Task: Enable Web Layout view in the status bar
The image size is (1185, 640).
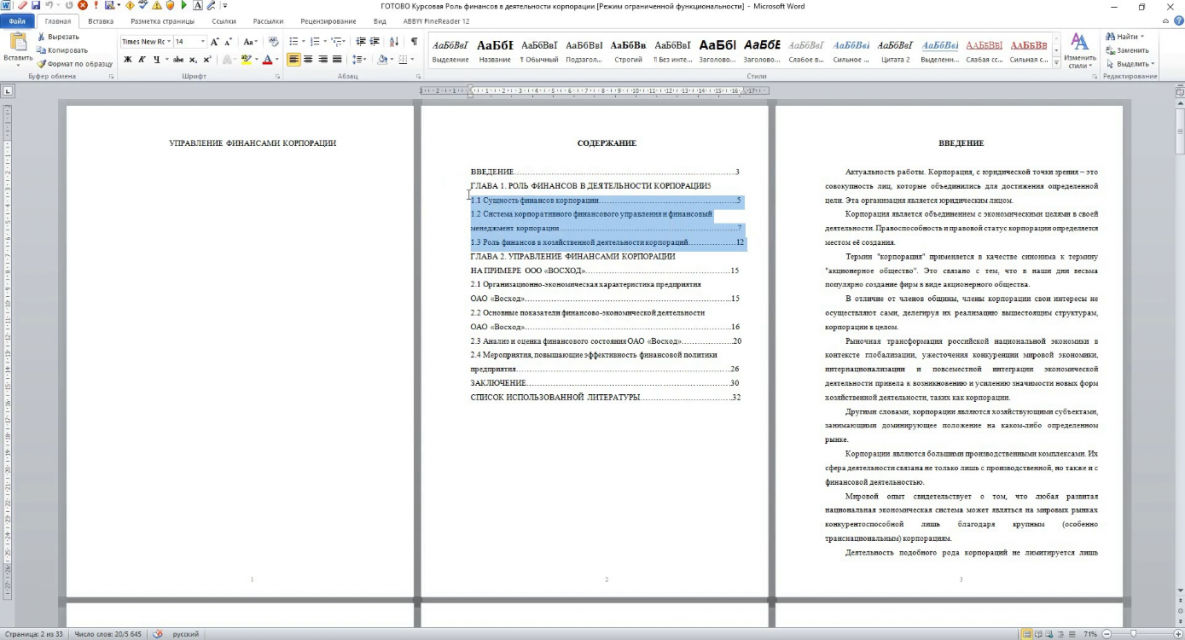Action: coord(1049,633)
